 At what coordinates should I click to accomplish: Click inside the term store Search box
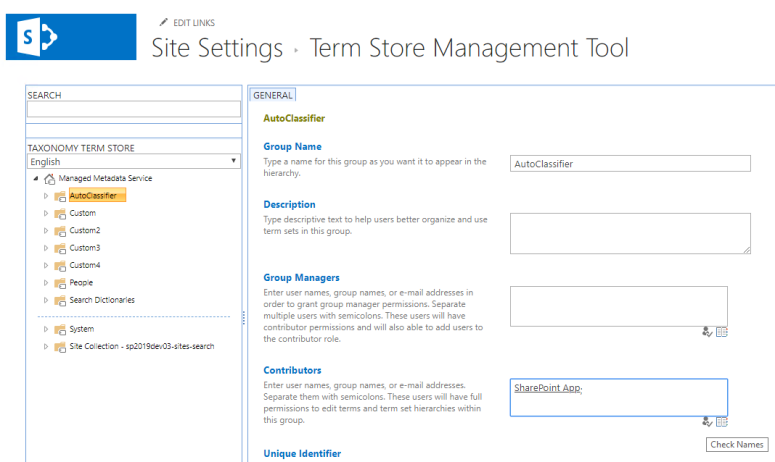[134, 110]
